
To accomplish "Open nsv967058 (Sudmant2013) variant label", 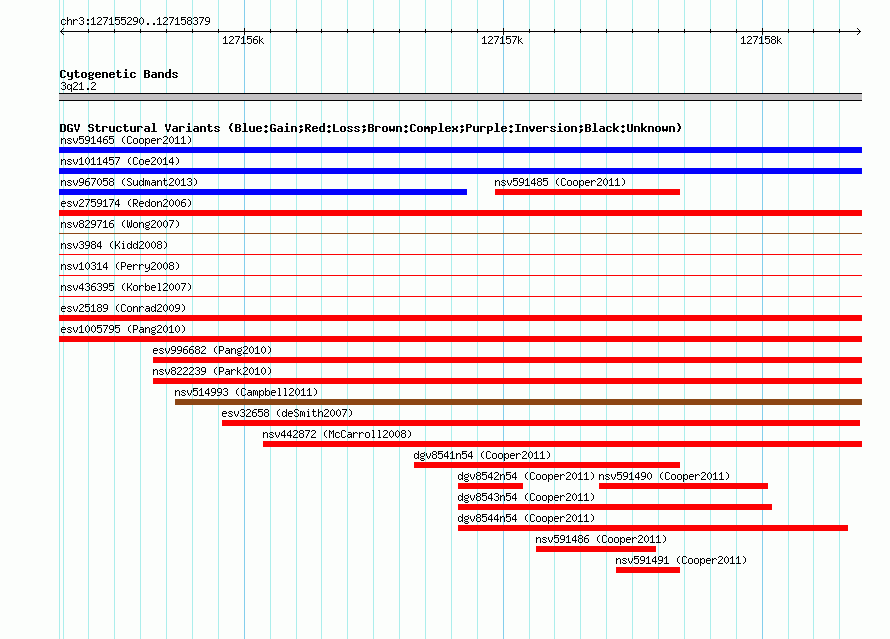I will point(129,182).
